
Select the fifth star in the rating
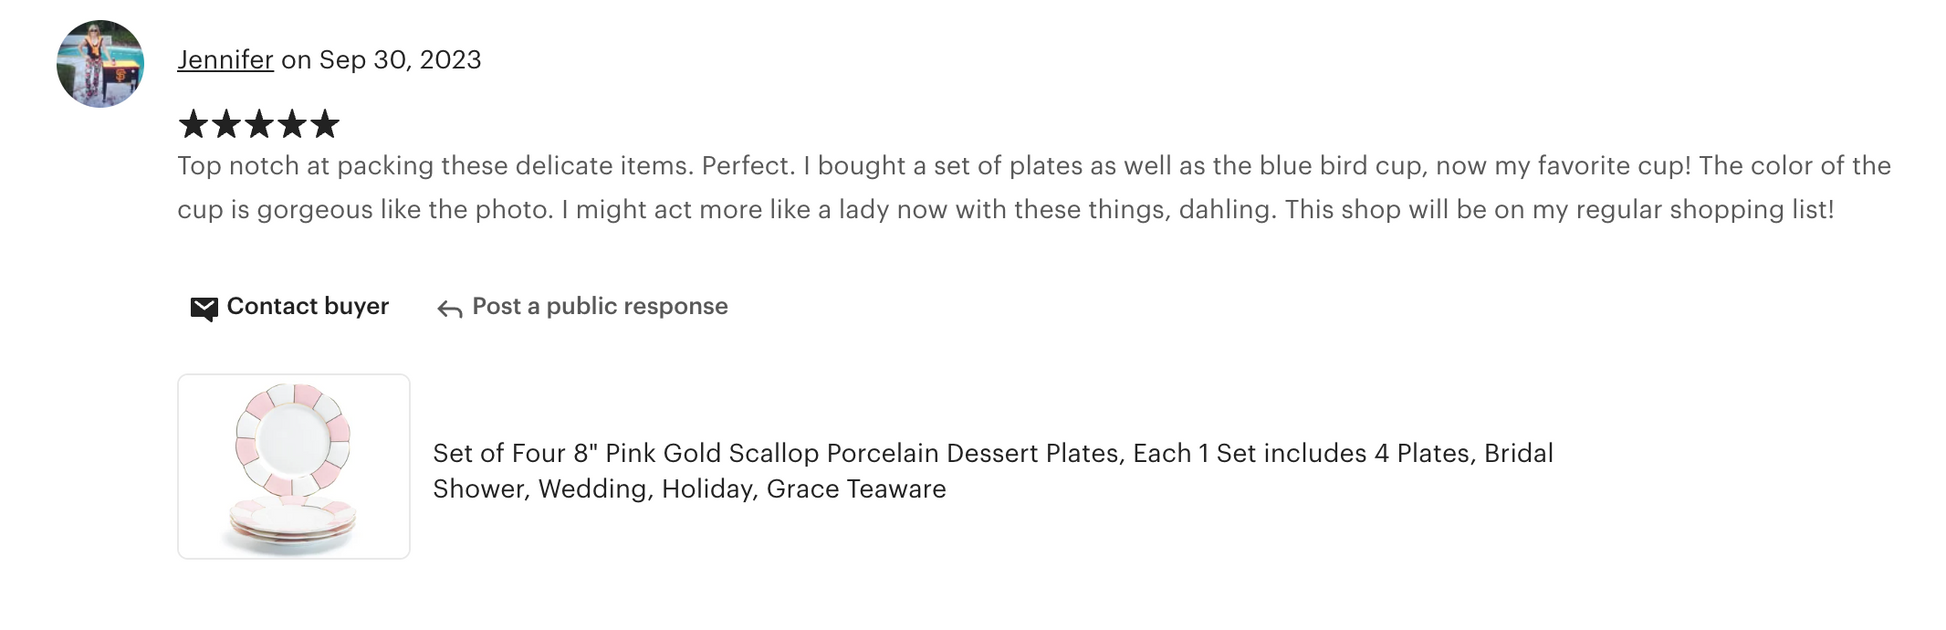click(x=325, y=125)
